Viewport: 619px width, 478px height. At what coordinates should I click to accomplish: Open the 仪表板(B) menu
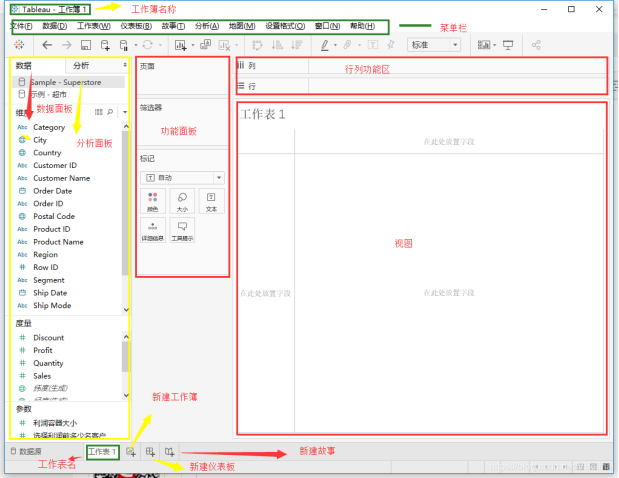click(x=136, y=26)
